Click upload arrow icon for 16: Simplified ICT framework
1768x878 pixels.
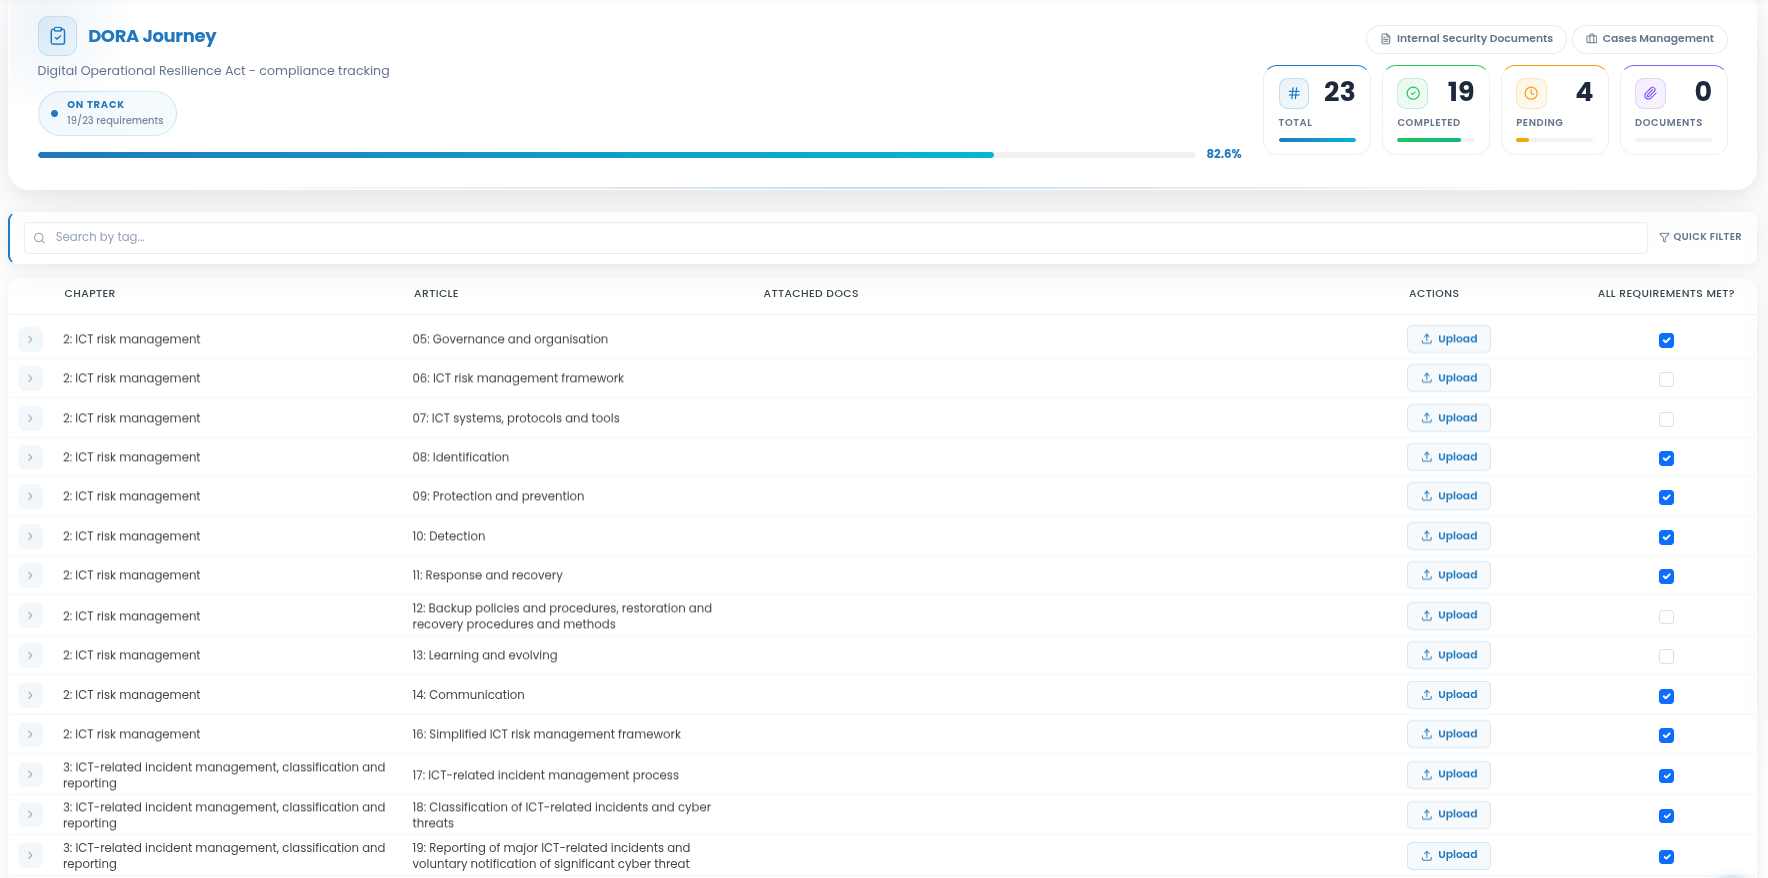(1427, 734)
